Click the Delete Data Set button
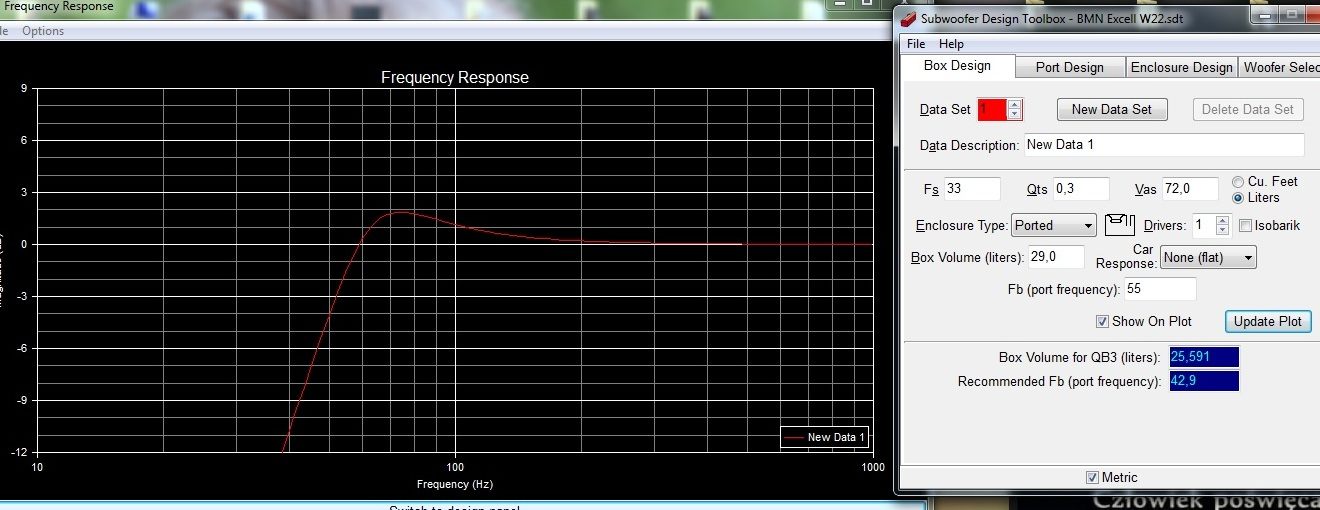Image resolution: width=1320 pixels, height=510 pixels. pos(1248,109)
